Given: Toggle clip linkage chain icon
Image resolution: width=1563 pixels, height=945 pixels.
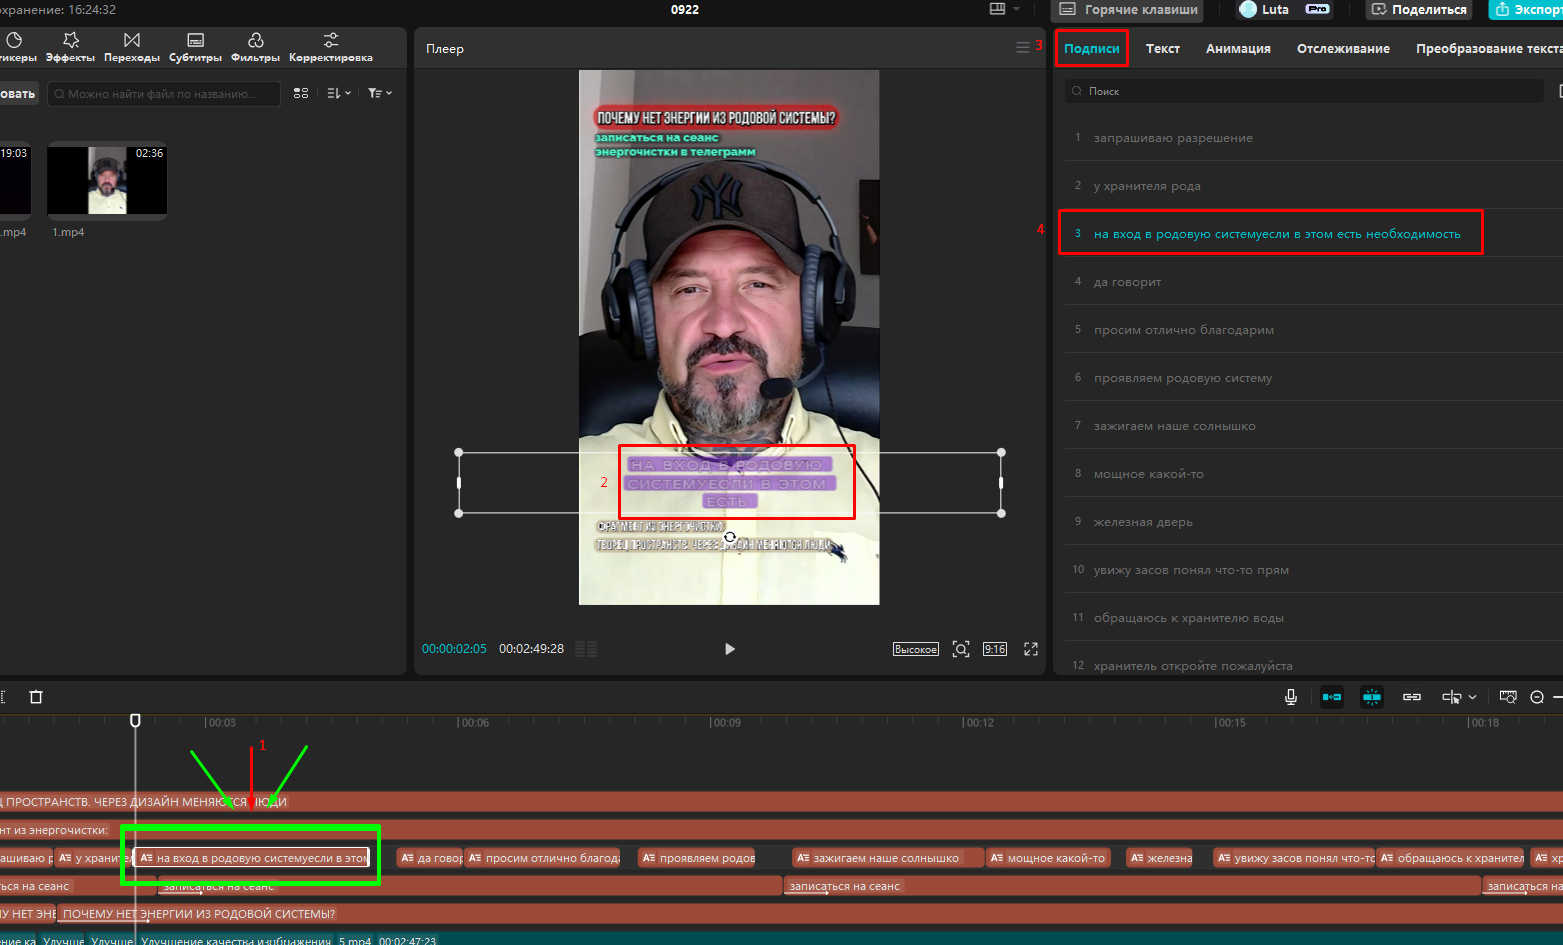Looking at the screenshot, I should [1412, 697].
